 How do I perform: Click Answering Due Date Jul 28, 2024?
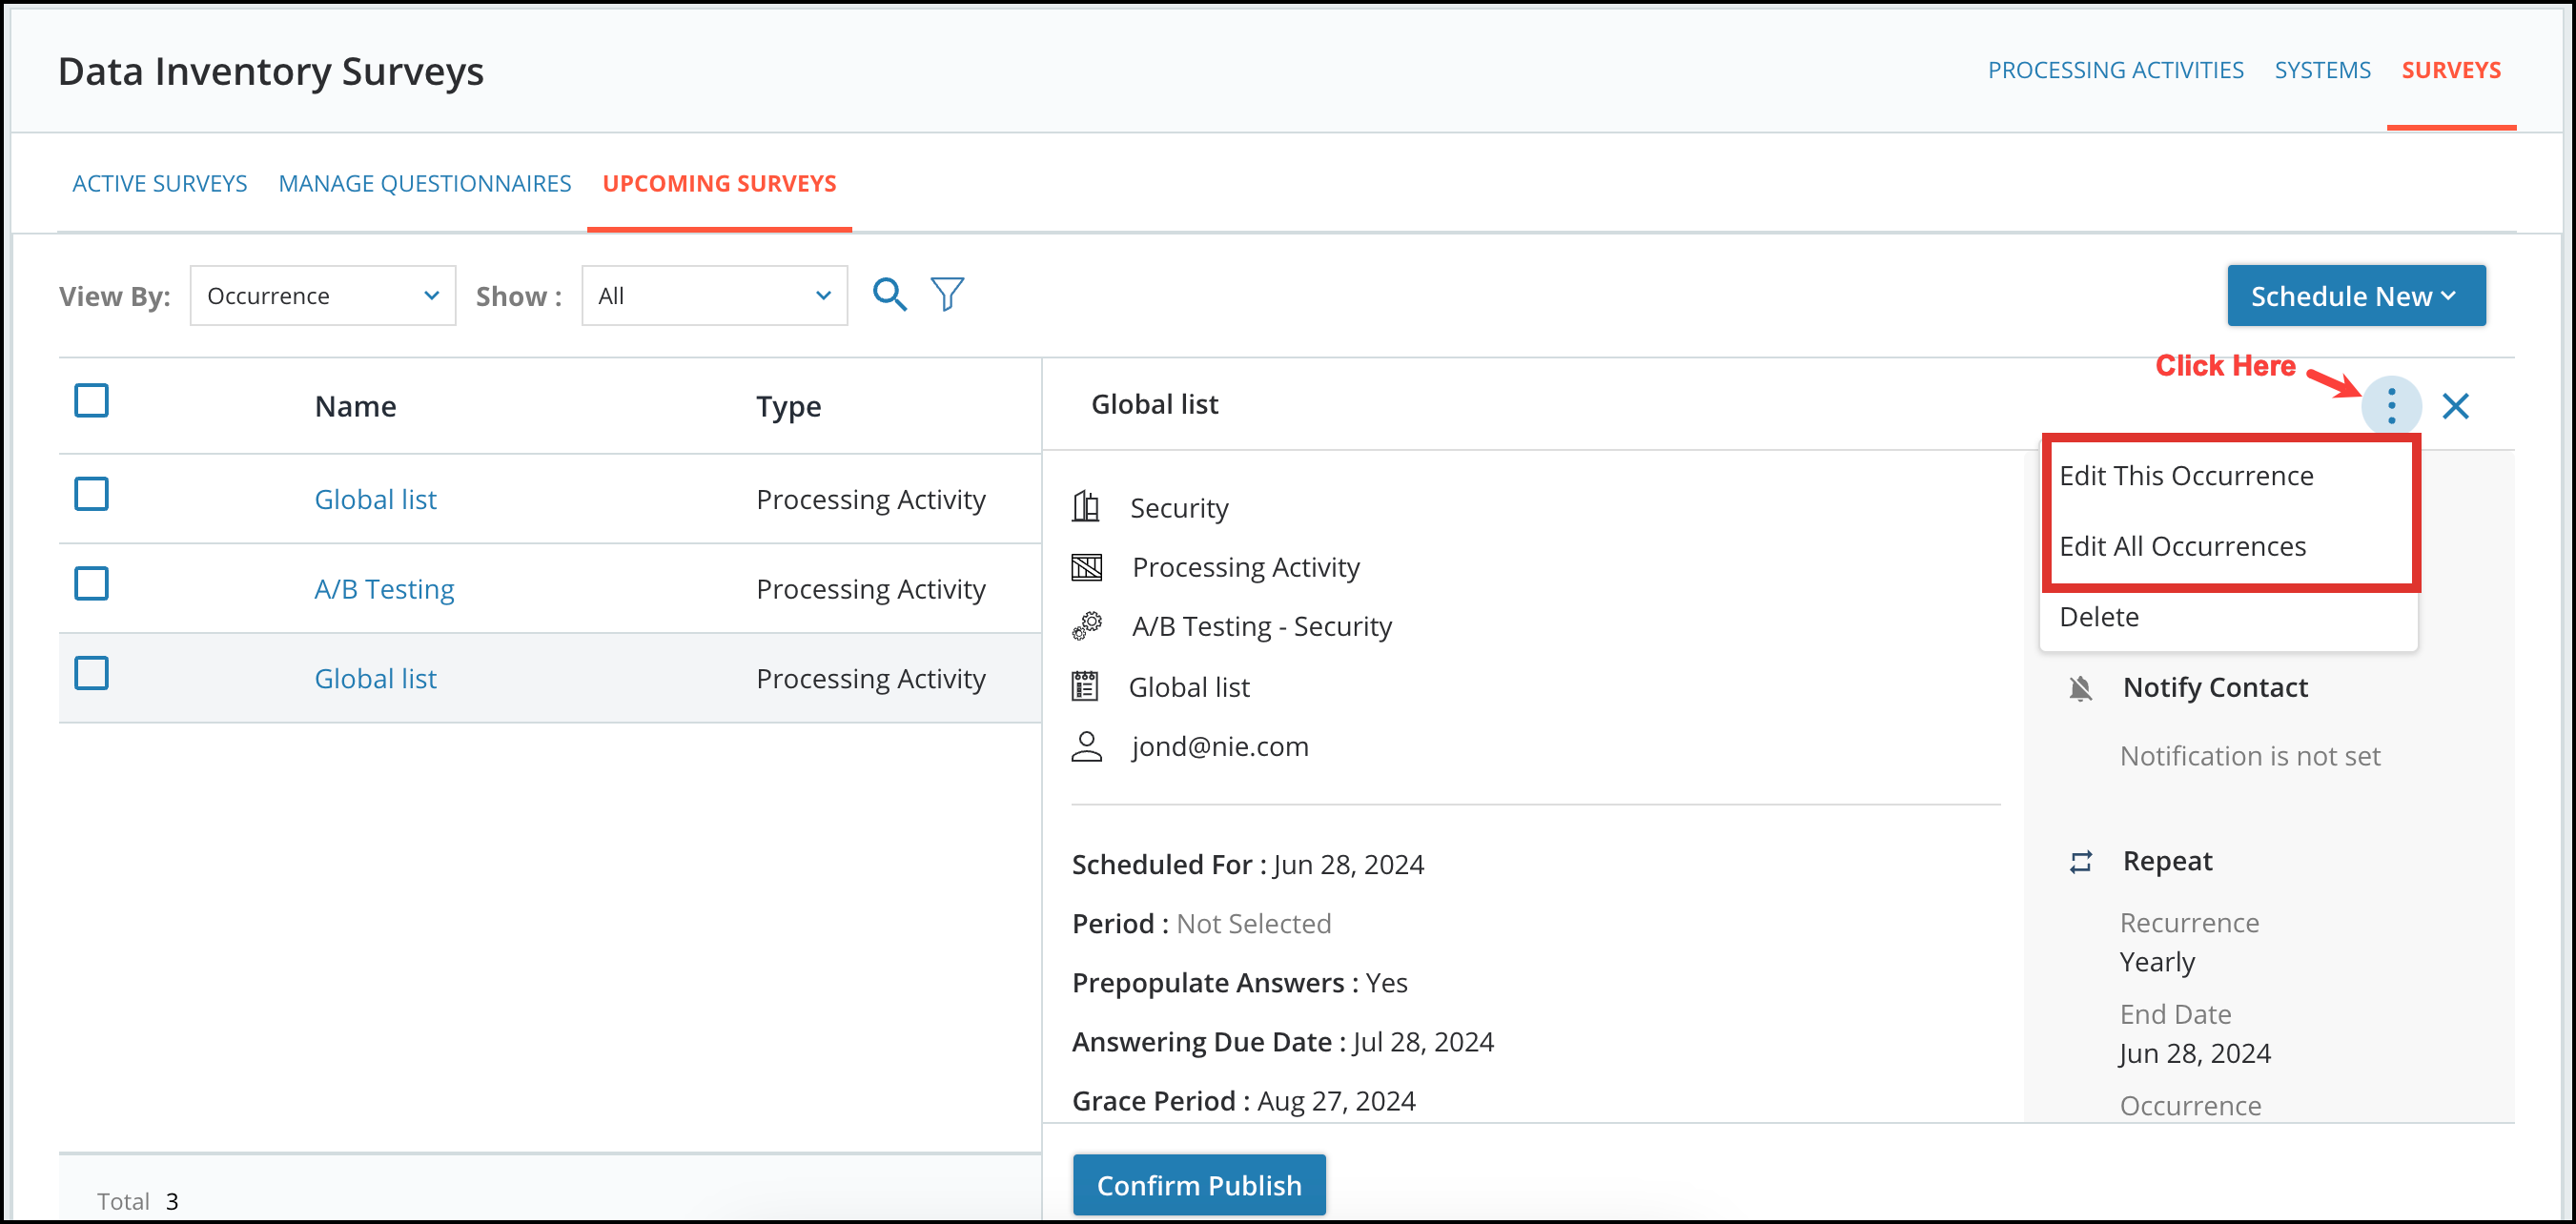pyautogui.click(x=1282, y=1042)
